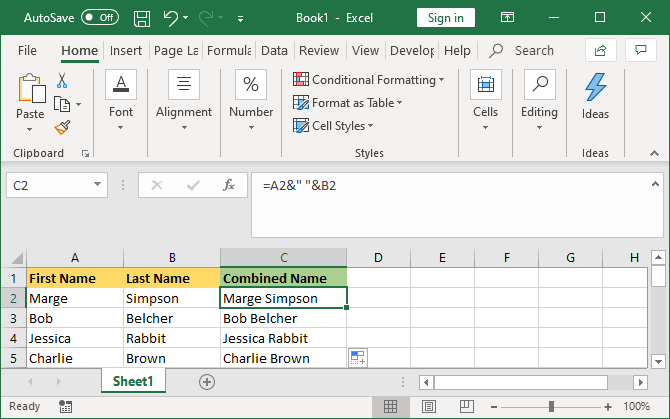The image size is (670, 419).
Task: Add a new sheet with plus icon
Action: tap(207, 381)
